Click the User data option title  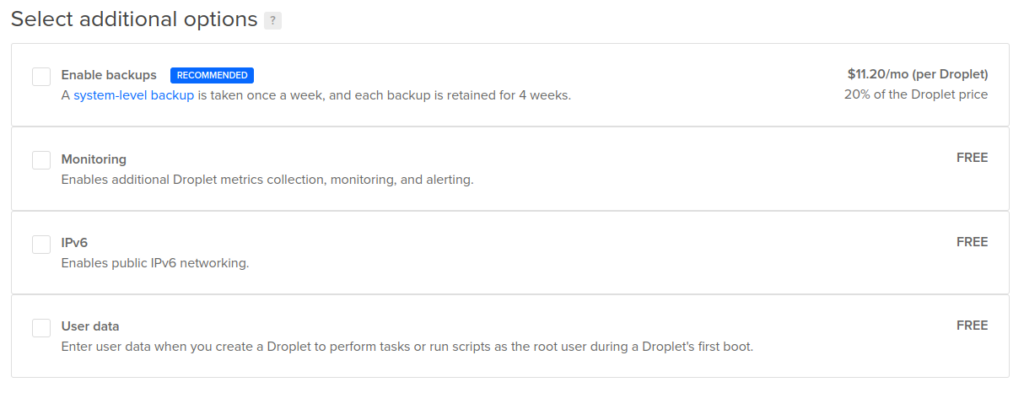pos(90,326)
